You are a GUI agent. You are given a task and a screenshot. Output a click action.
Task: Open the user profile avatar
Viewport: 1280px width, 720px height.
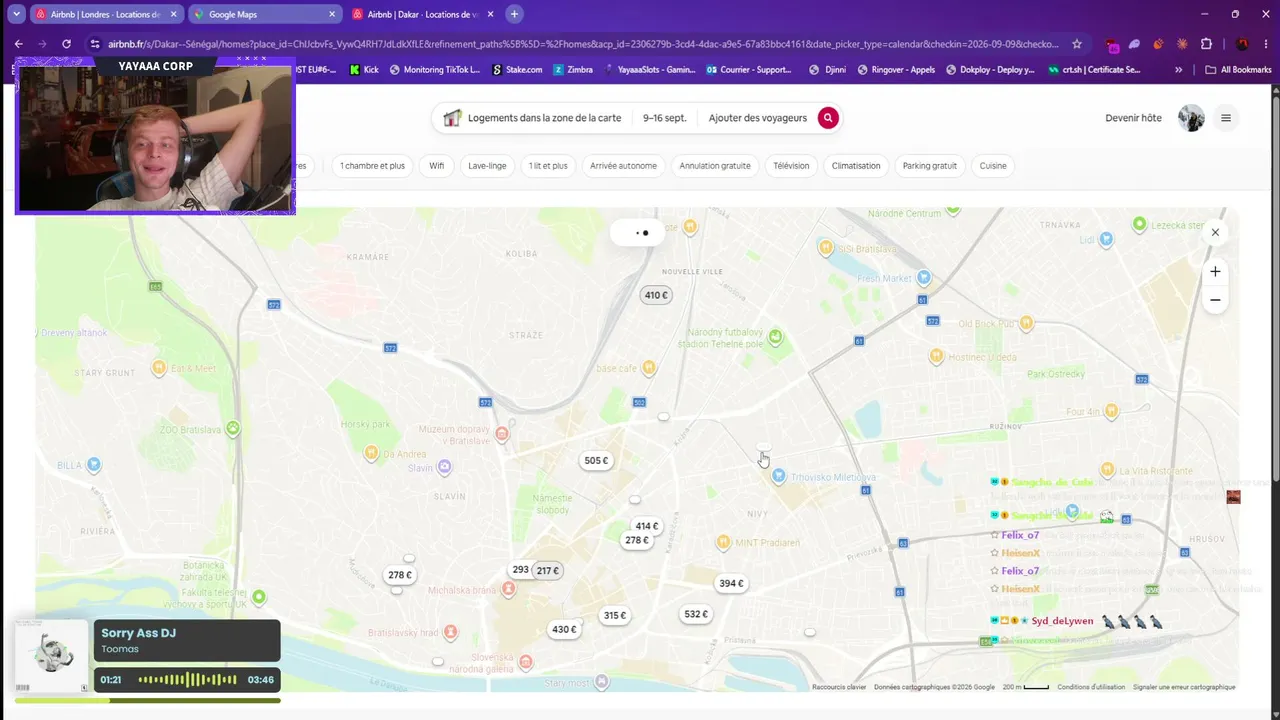(x=1191, y=118)
